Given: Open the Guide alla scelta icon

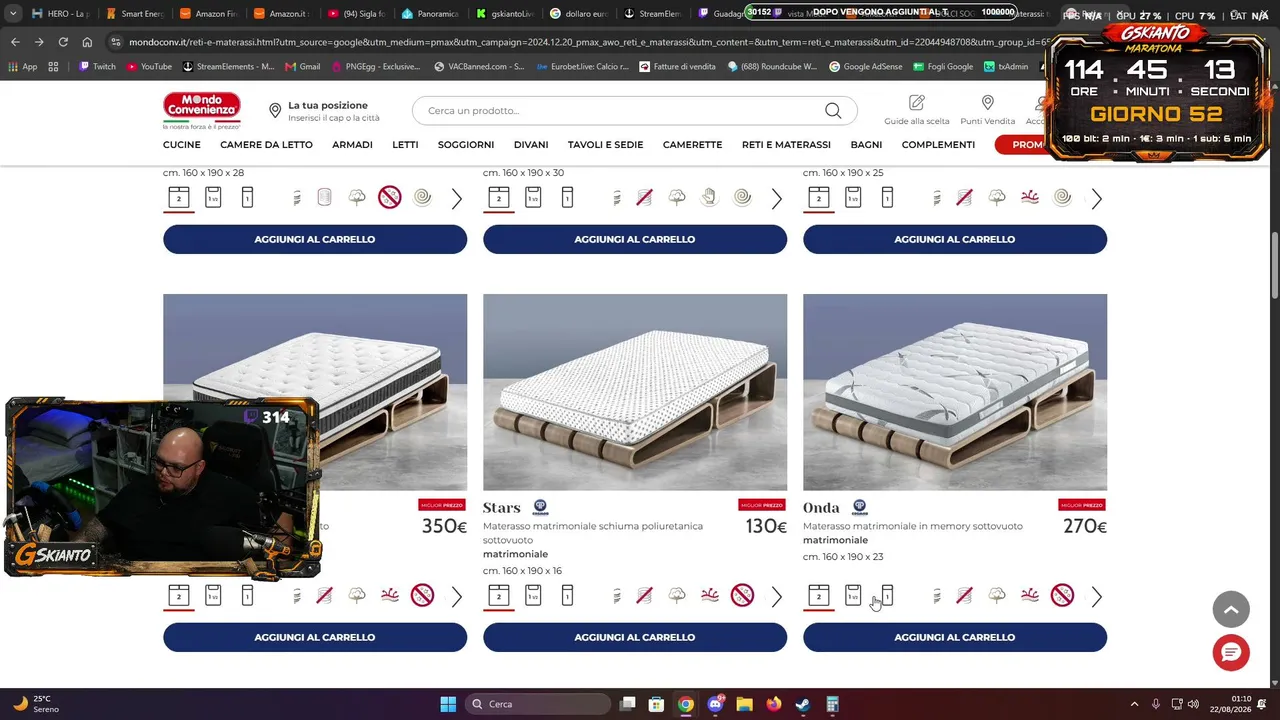Looking at the screenshot, I should [x=916, y=103].
